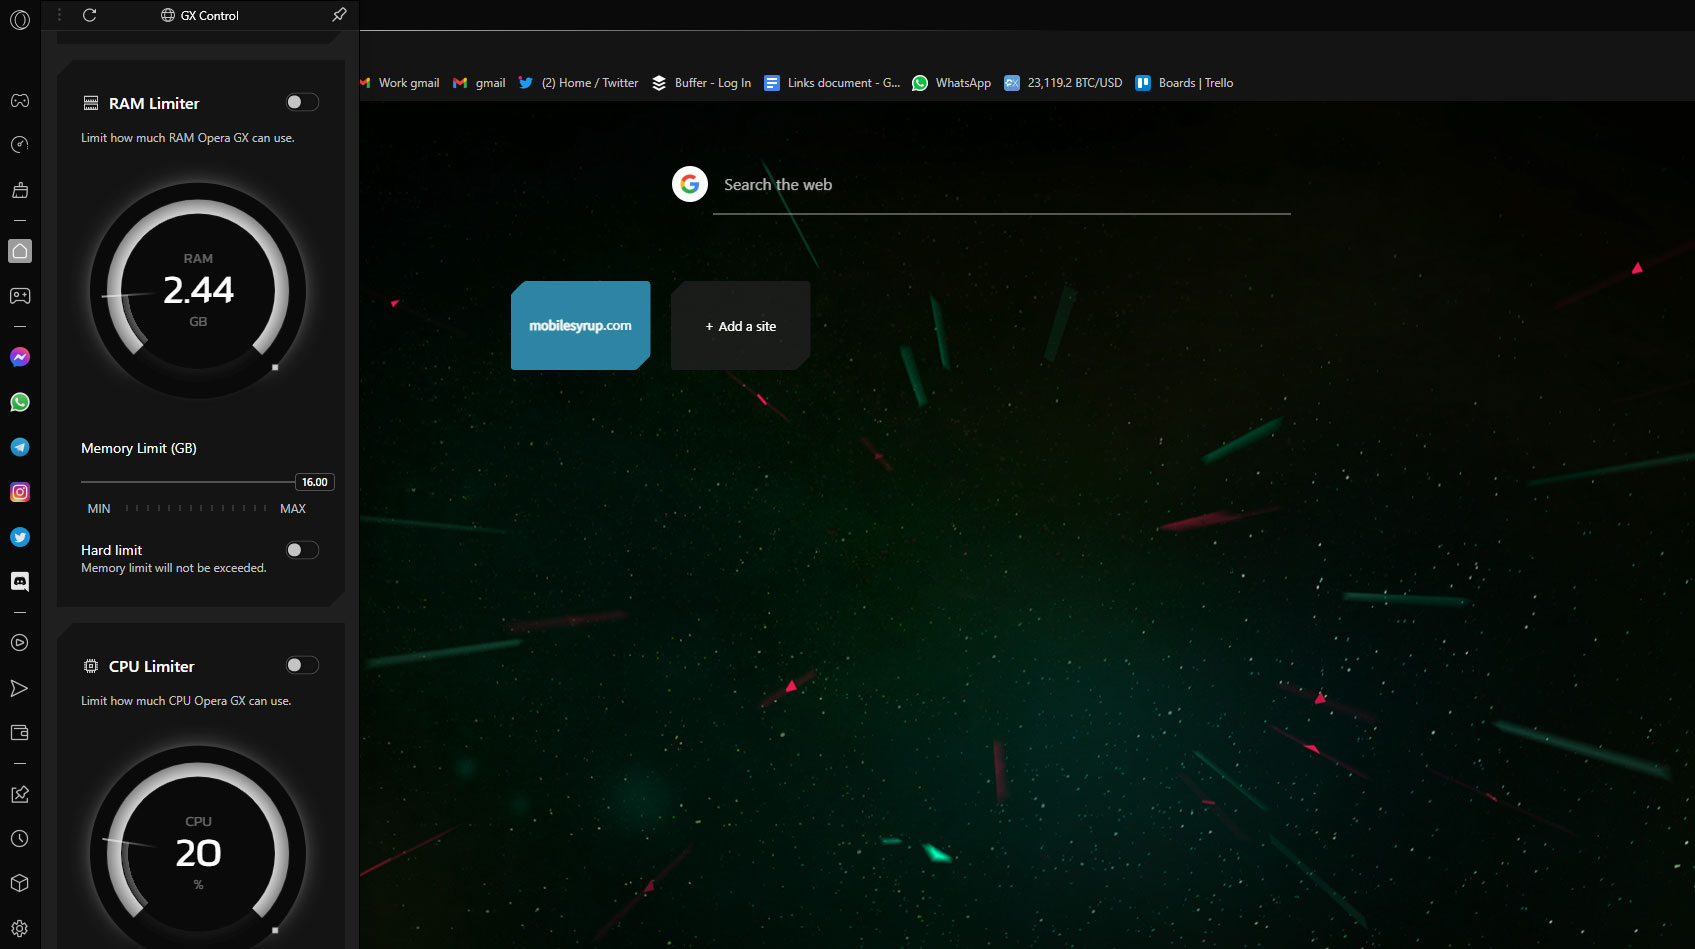Open Instagram in the sidebar

20,492
